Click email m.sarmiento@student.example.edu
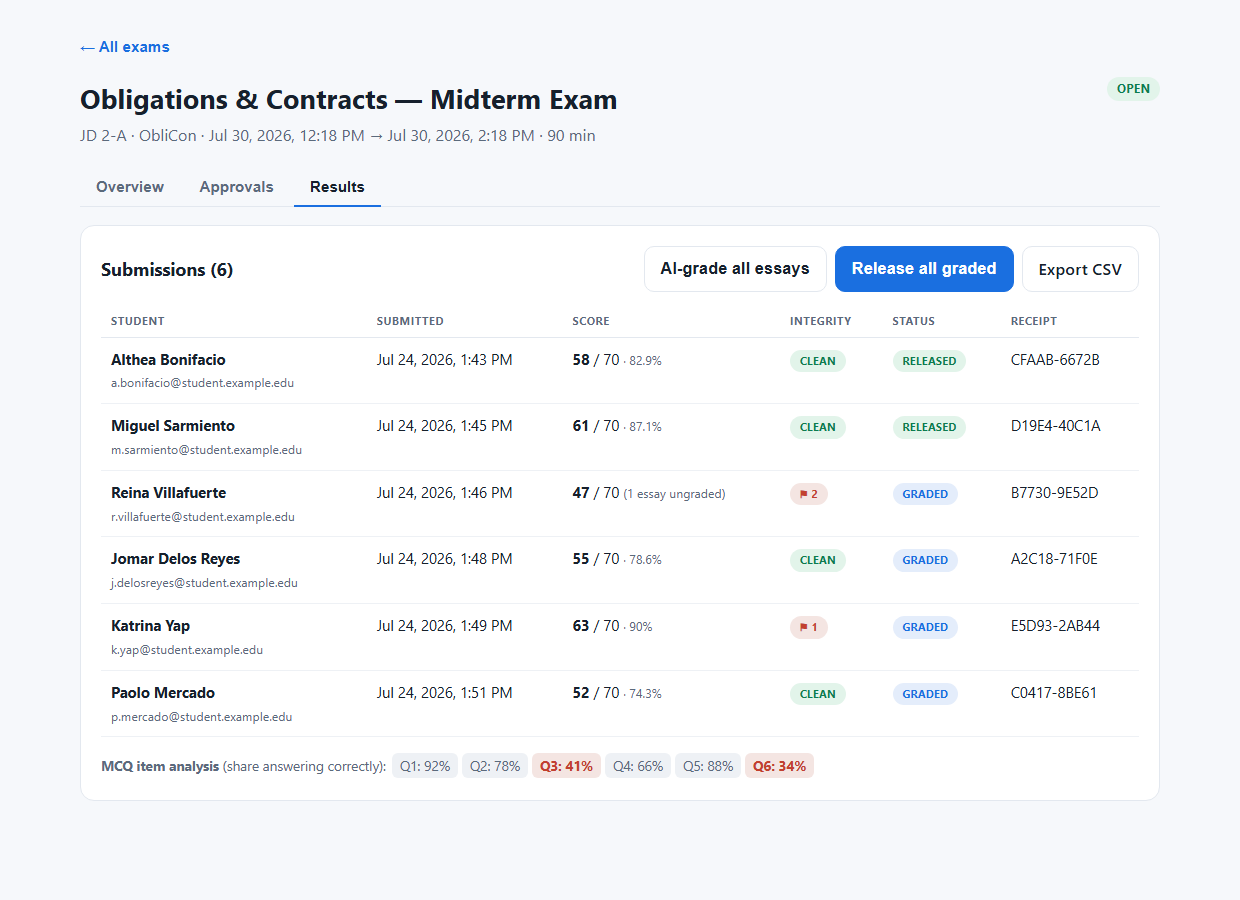The height and width of the screenshot is (900, 1240). (x=206, y=450)
